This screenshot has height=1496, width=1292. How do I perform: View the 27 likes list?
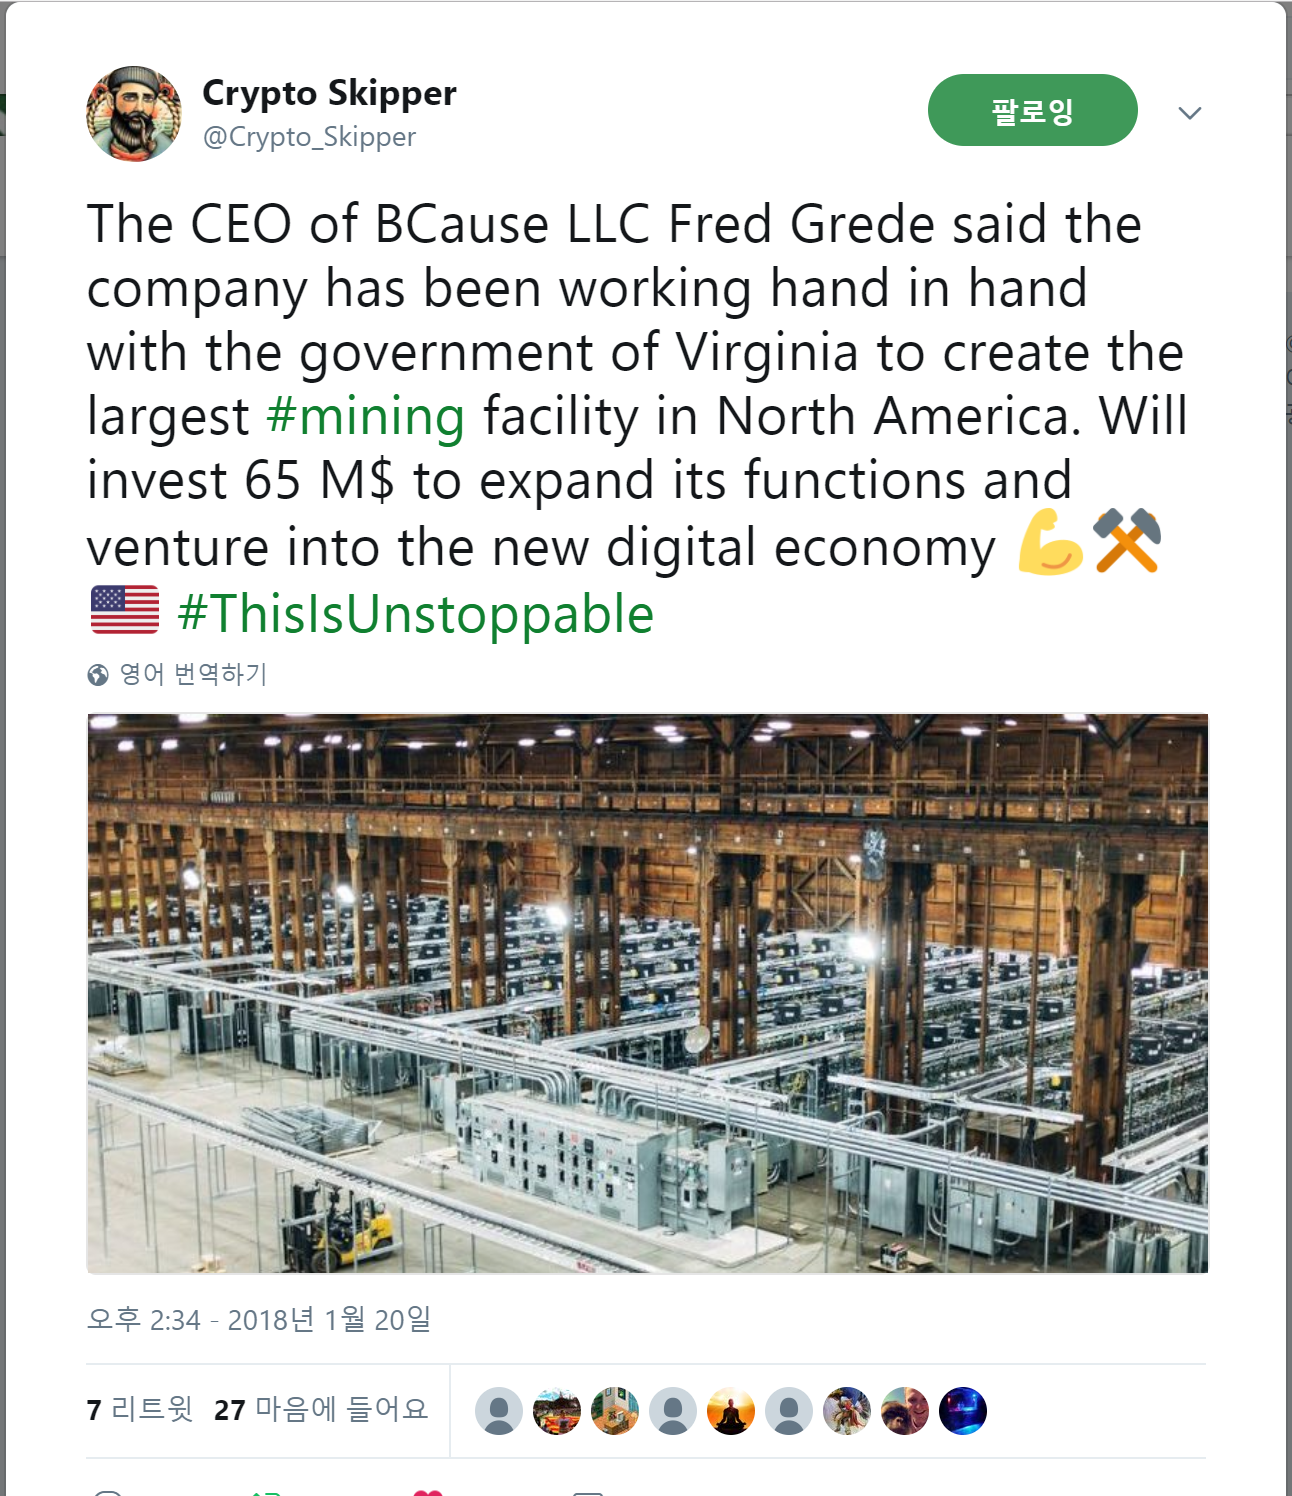[x=321, y=1409]
